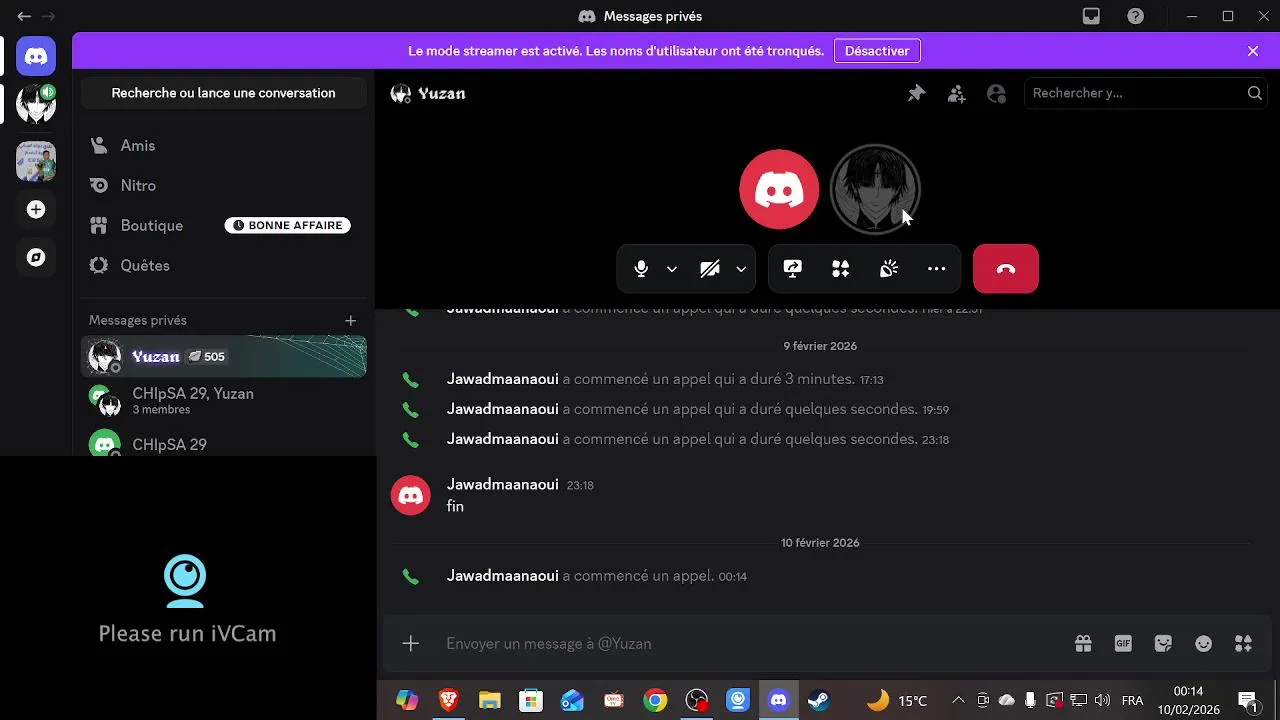Open the emoji picker
1280x720 pixels.
1203,643
